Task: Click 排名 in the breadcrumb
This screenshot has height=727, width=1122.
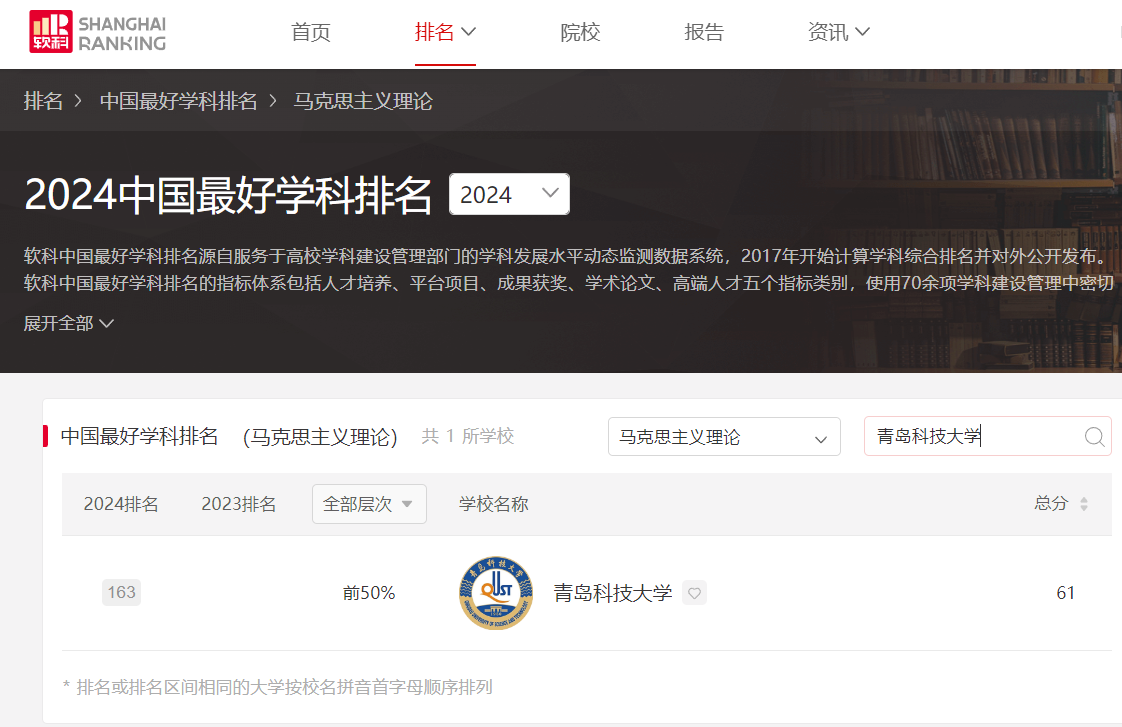Action: (43, 101)
